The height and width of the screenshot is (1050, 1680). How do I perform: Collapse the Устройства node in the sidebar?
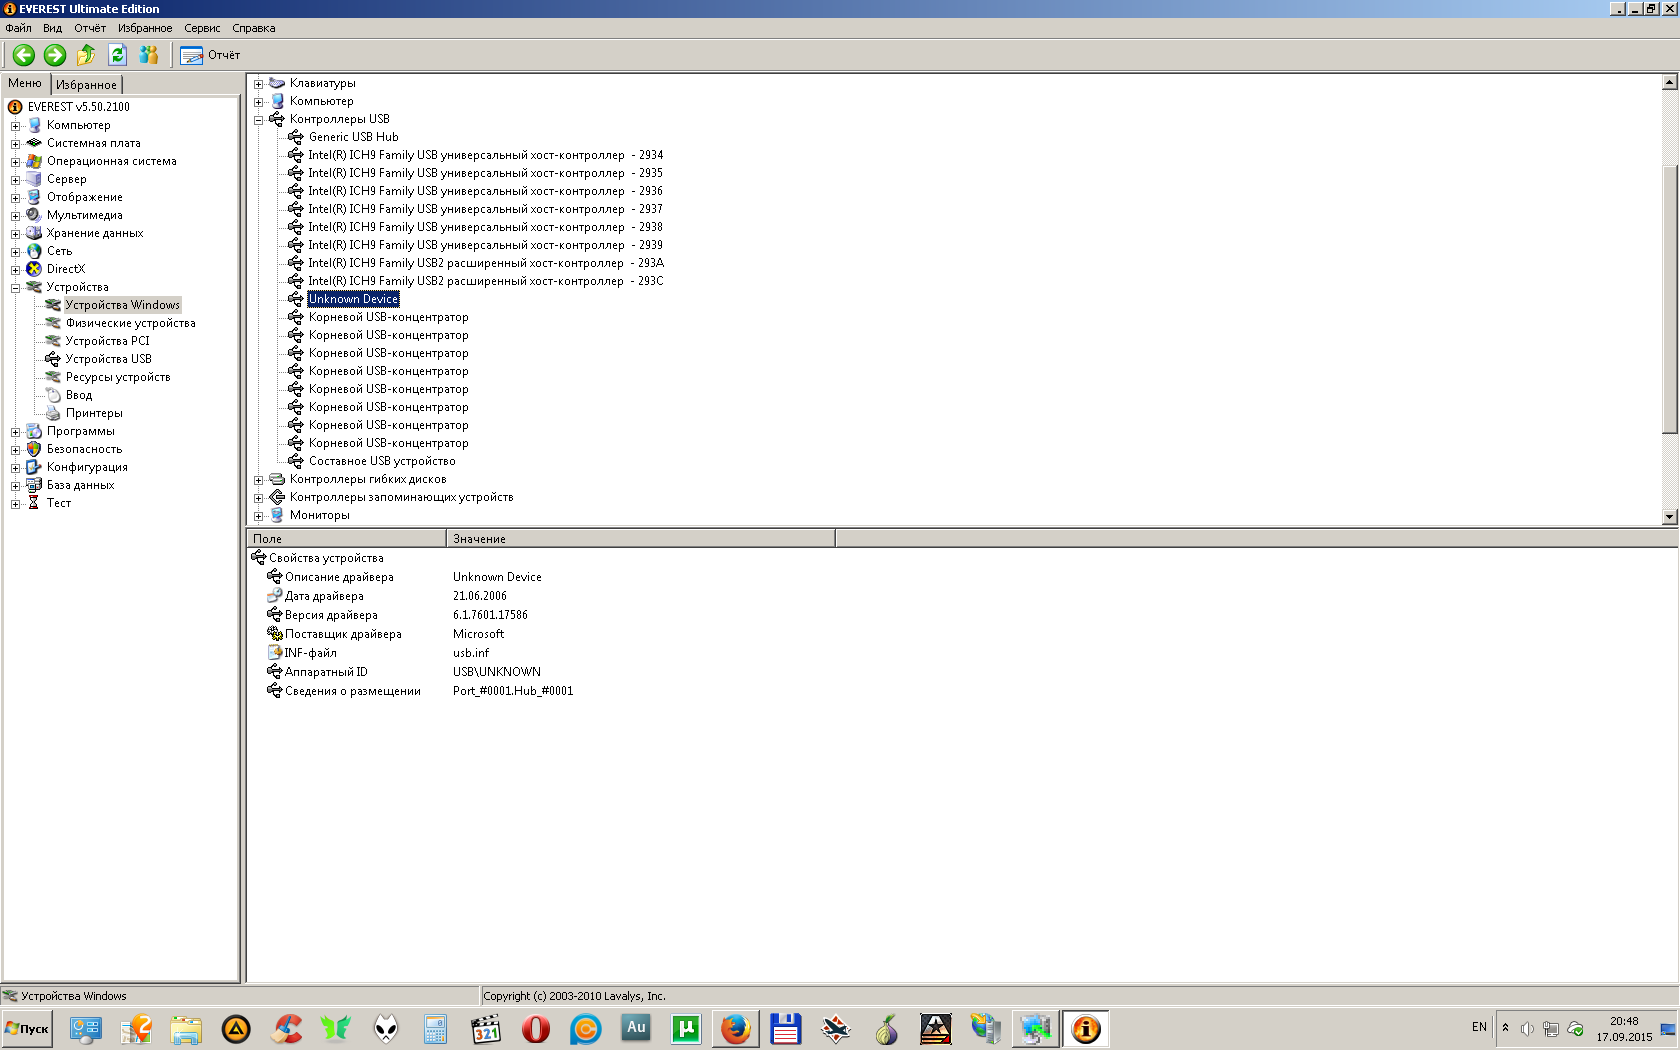click(x=15, y=288)
